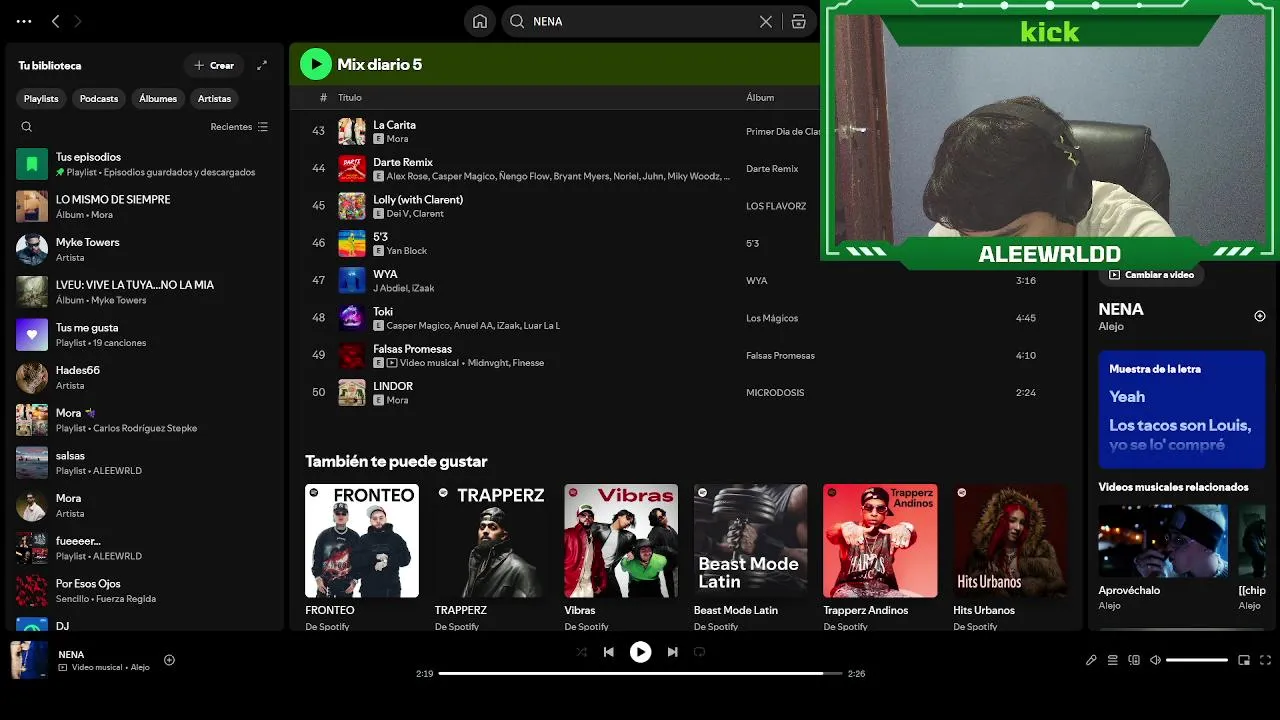Open the salsas playlist
Screen dimensions: 1280x720
click(145, 463)
